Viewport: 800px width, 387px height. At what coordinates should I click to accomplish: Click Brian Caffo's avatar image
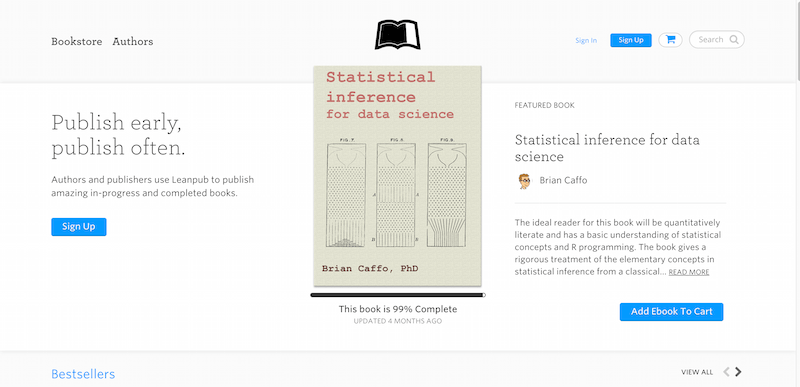pyautogui.click(x=523, y=180)
